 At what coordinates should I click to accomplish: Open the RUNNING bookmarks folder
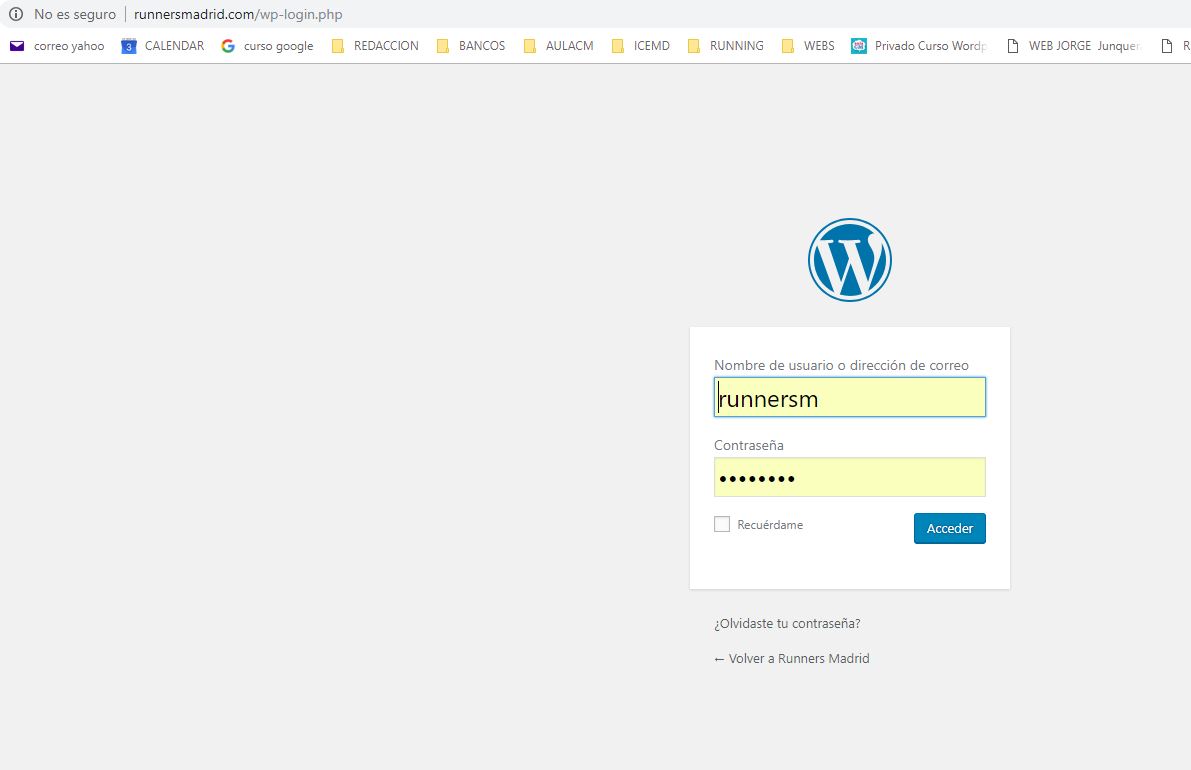tap(725, 46)
